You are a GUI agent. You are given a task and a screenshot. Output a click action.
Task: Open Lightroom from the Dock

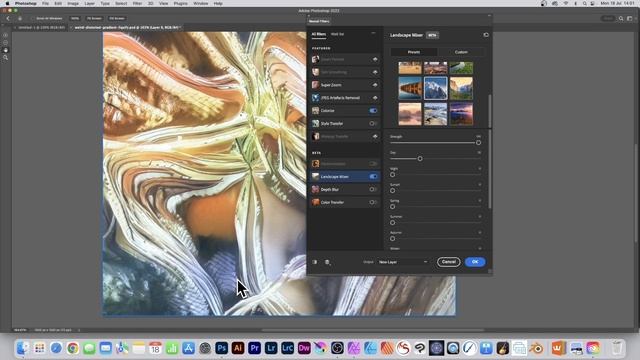pyautogui.click(x=271, y=348)
